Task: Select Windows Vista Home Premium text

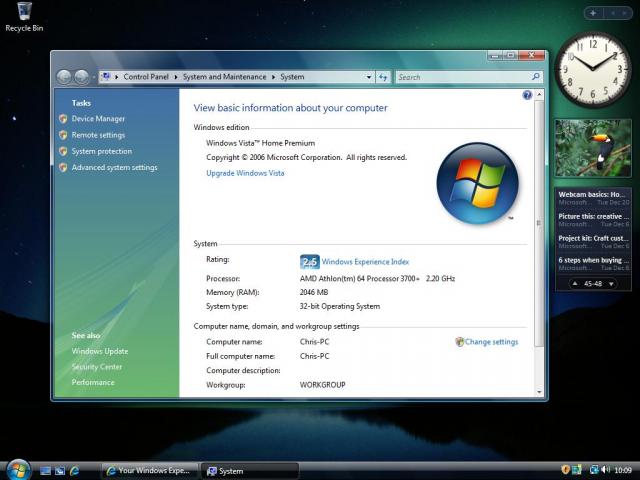Action: click(x=260, y=143)
